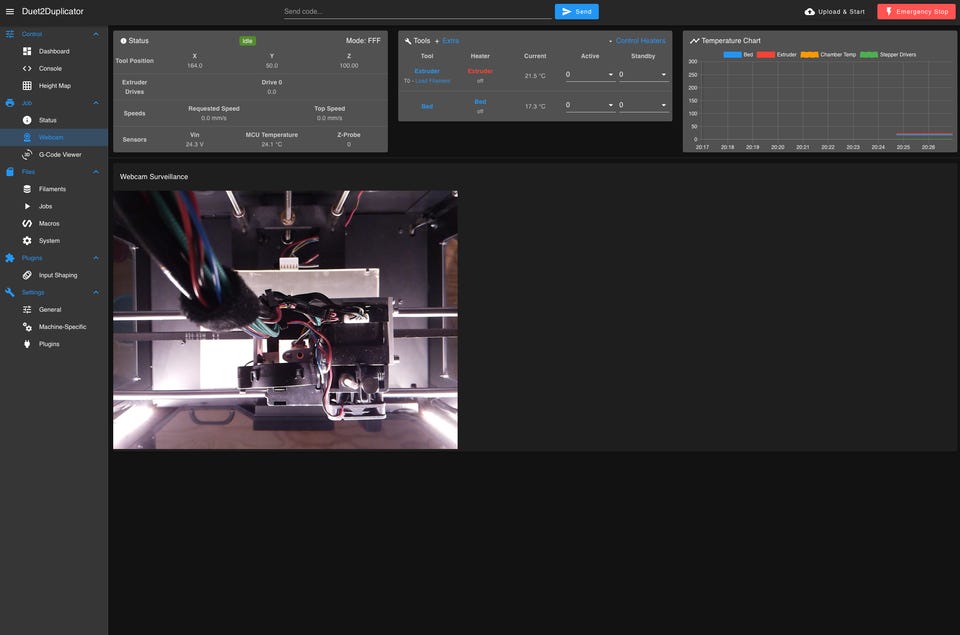Click the Send code input field
This screenshot has width=960, height=635.
click(x=416, y=12)
